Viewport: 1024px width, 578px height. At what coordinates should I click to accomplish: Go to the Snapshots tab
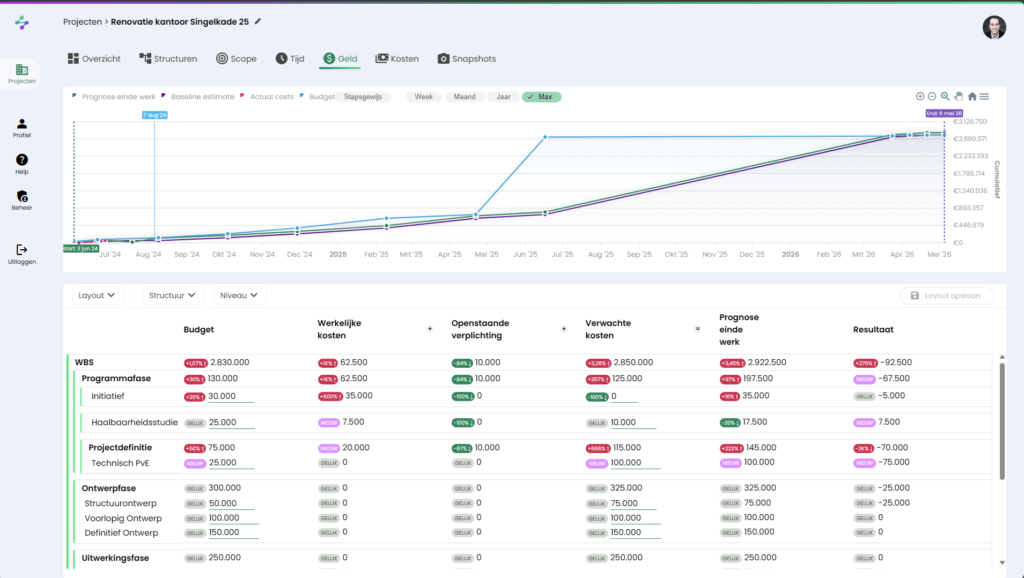(x=466, y=59)
